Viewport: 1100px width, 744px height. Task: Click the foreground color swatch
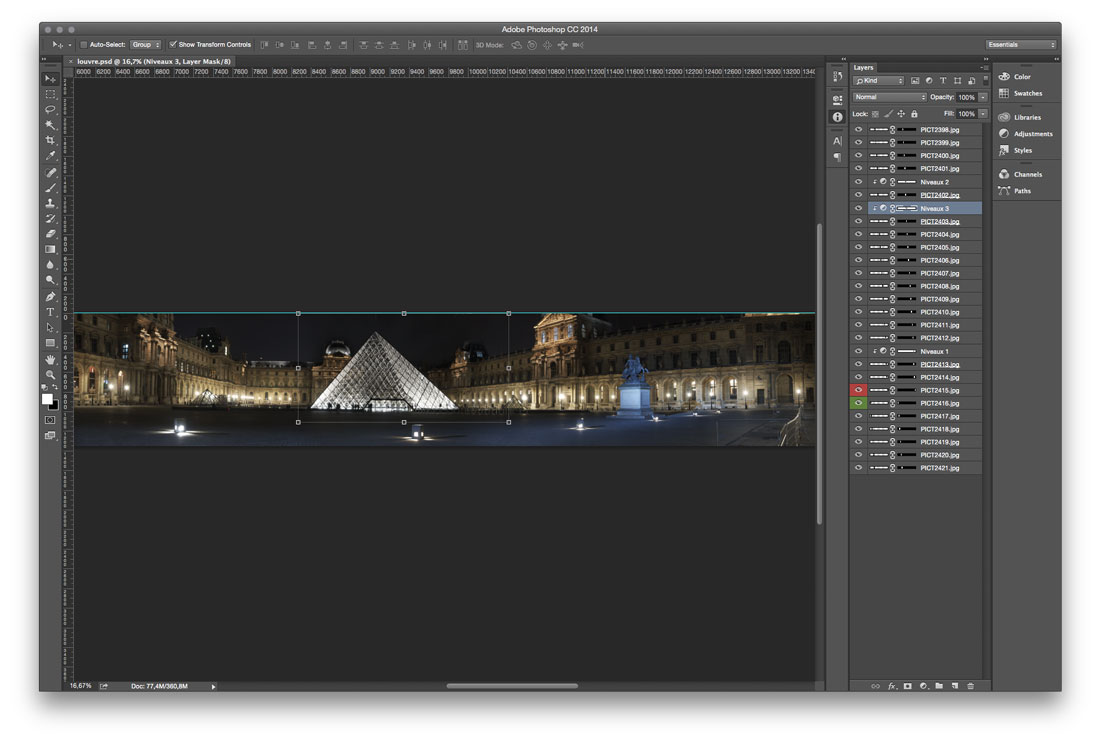pyautogui.click(x=47, y=399)
